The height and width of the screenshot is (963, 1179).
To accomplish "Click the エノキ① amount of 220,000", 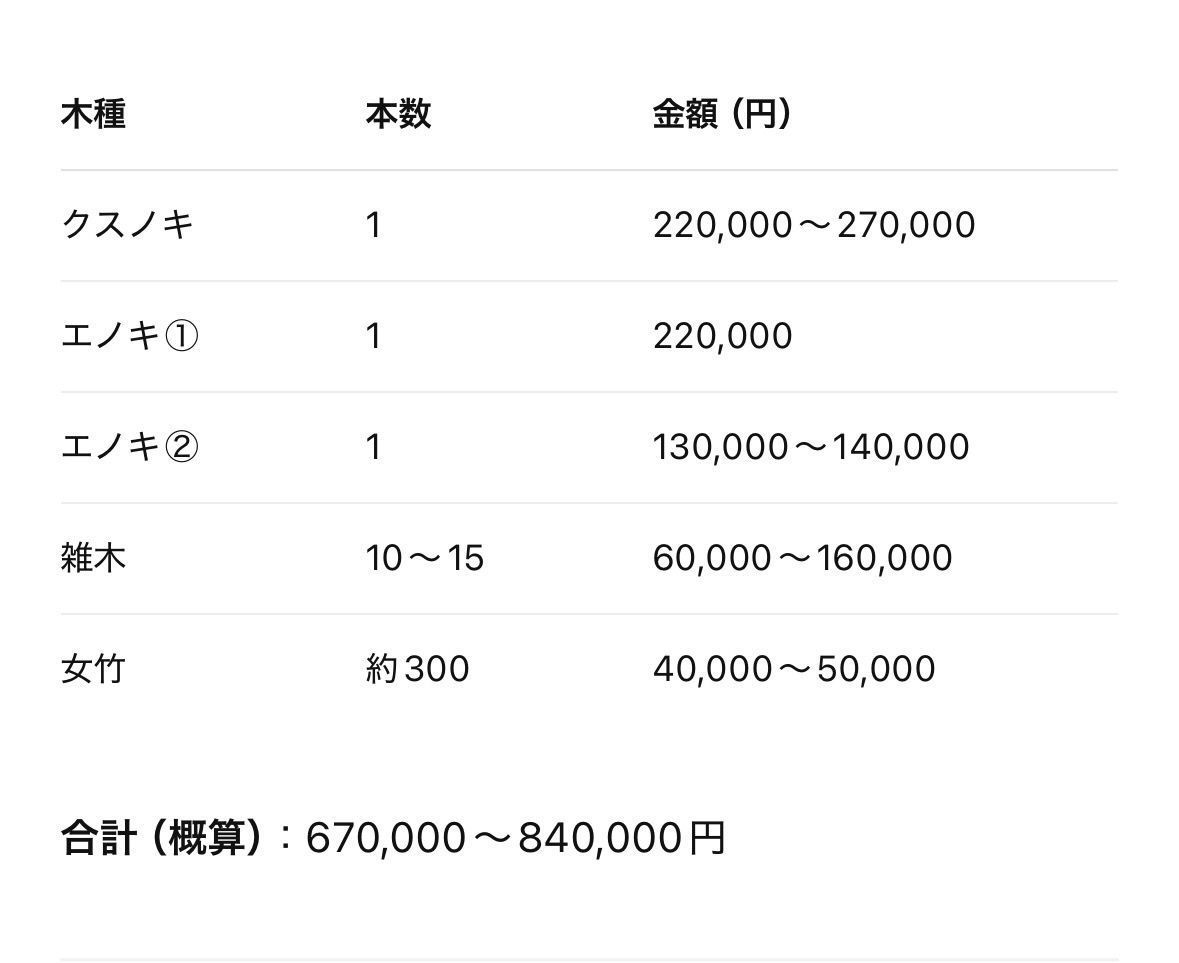I will (x=722, y=336).
